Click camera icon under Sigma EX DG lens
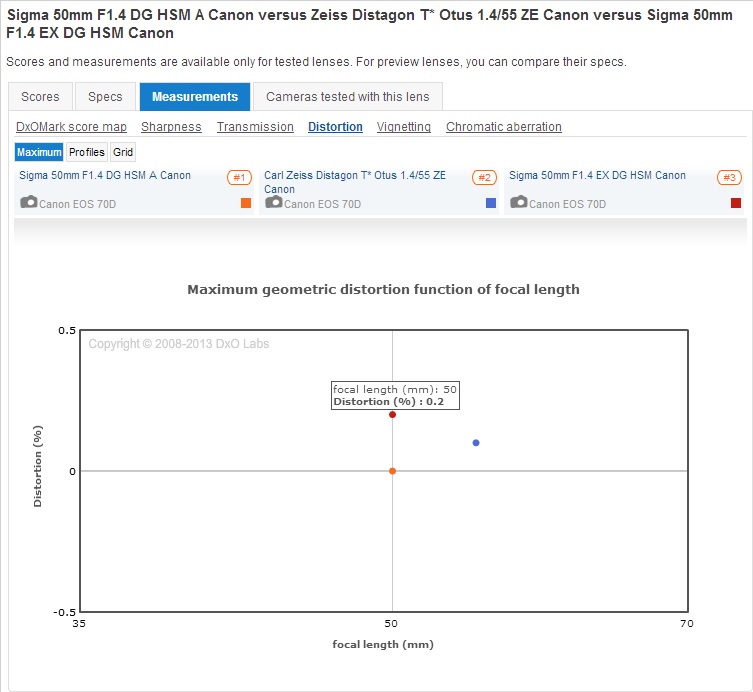 pos(518,203)
